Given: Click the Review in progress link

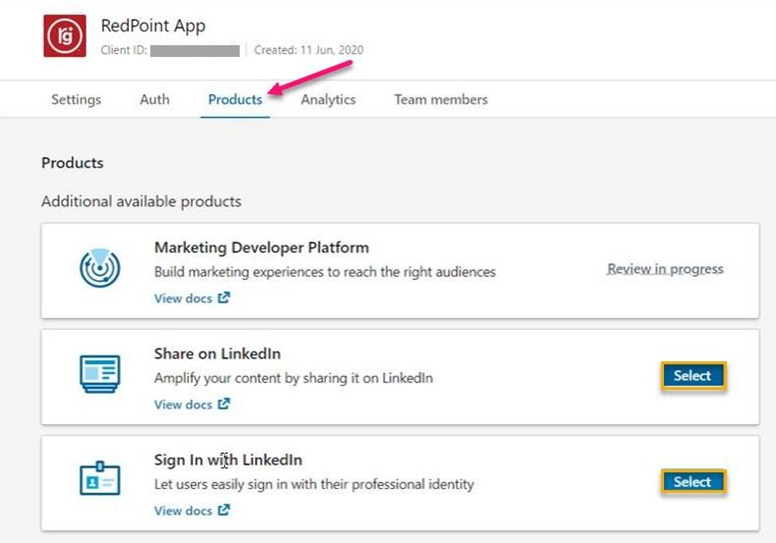Looking at the screenshot, I should (665, 269).
